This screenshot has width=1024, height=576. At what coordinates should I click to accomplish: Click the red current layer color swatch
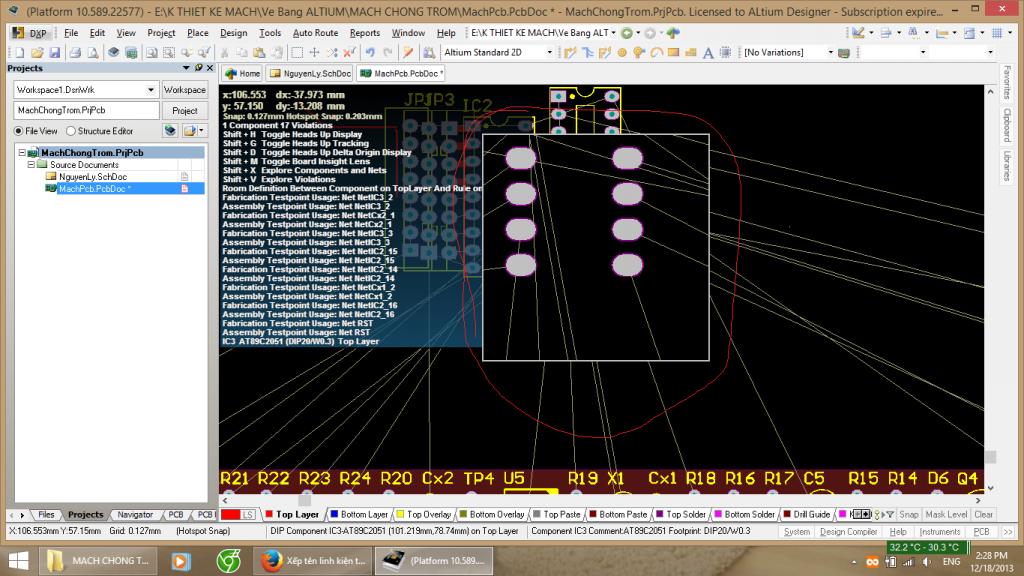229,514
